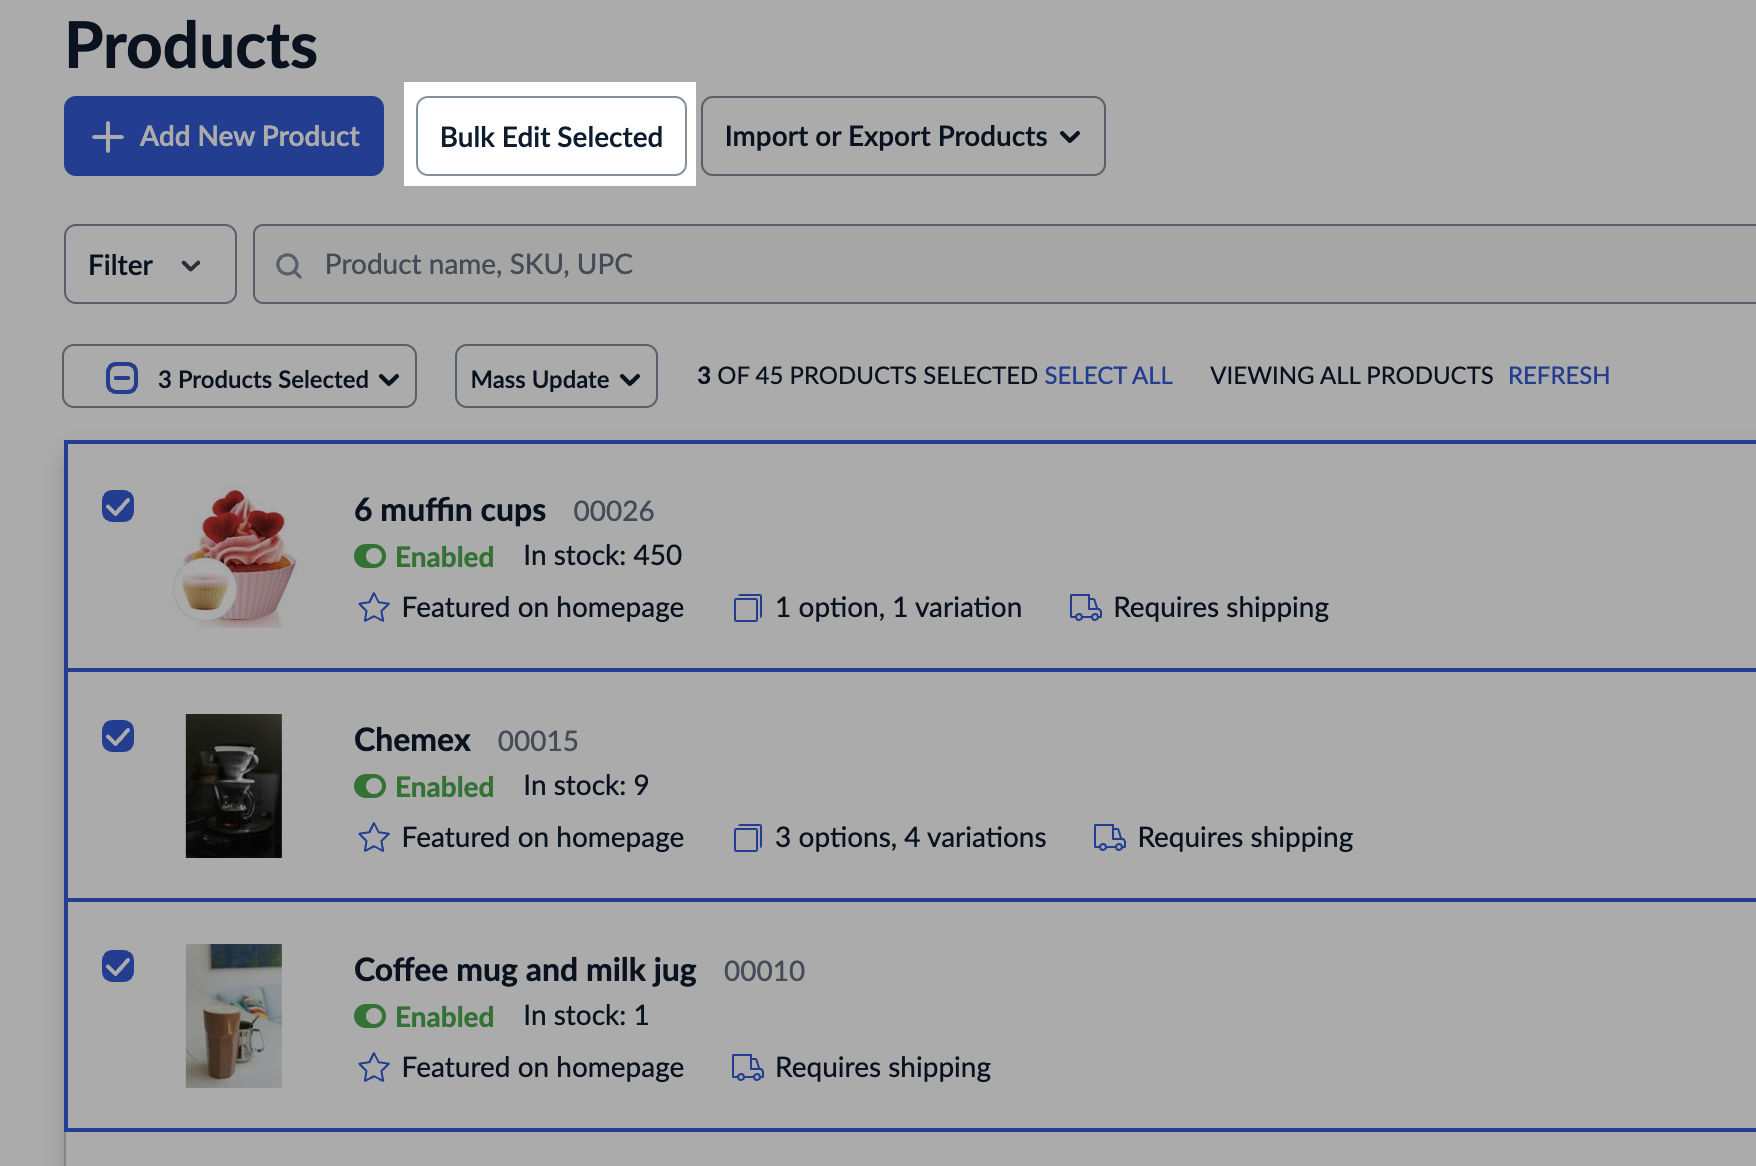This screenshot has height=1166, width=1756.
Task: Click the shipping truck icon on 6 muffin cups
Action: click(1085, 607)
